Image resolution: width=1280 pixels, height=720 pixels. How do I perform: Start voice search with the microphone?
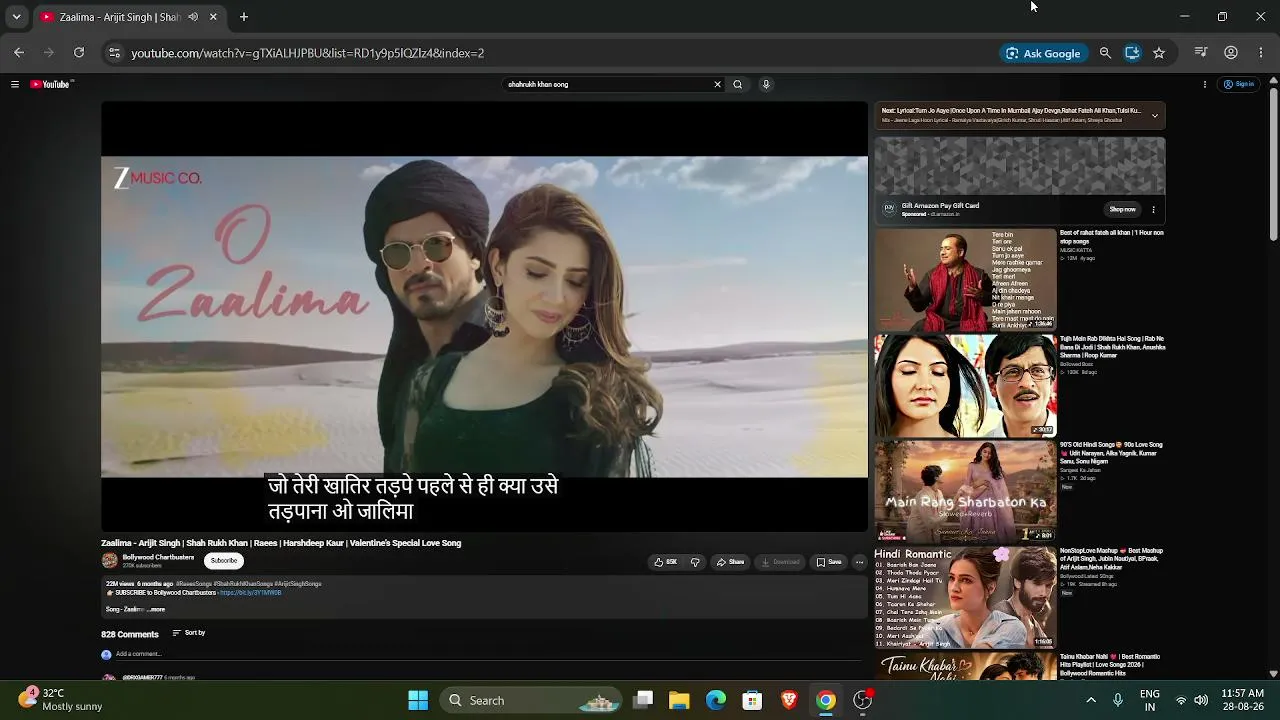[x=766, y=85]
